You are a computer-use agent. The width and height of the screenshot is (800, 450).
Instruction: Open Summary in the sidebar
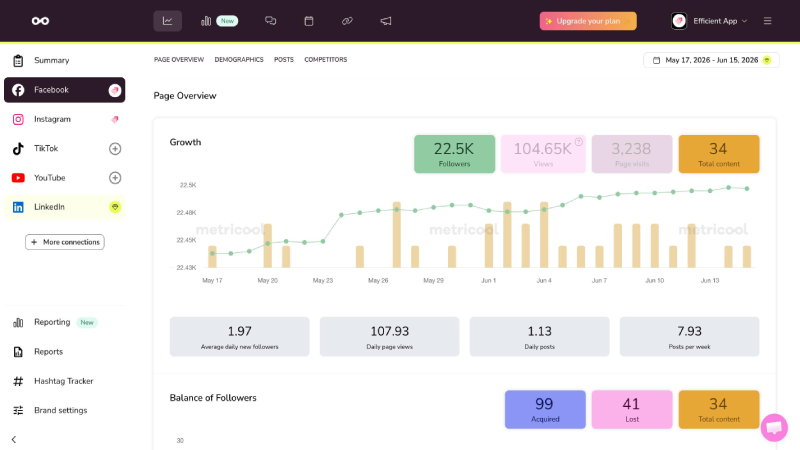(x=64, y=60)
